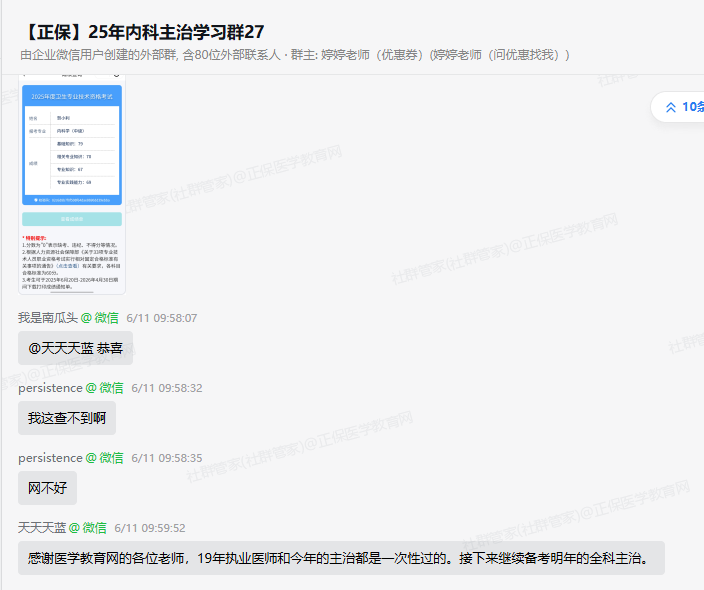This screenshot has width=704, height=590.
Task: Click the teal button inside the score screenshot
Action: 72,219
